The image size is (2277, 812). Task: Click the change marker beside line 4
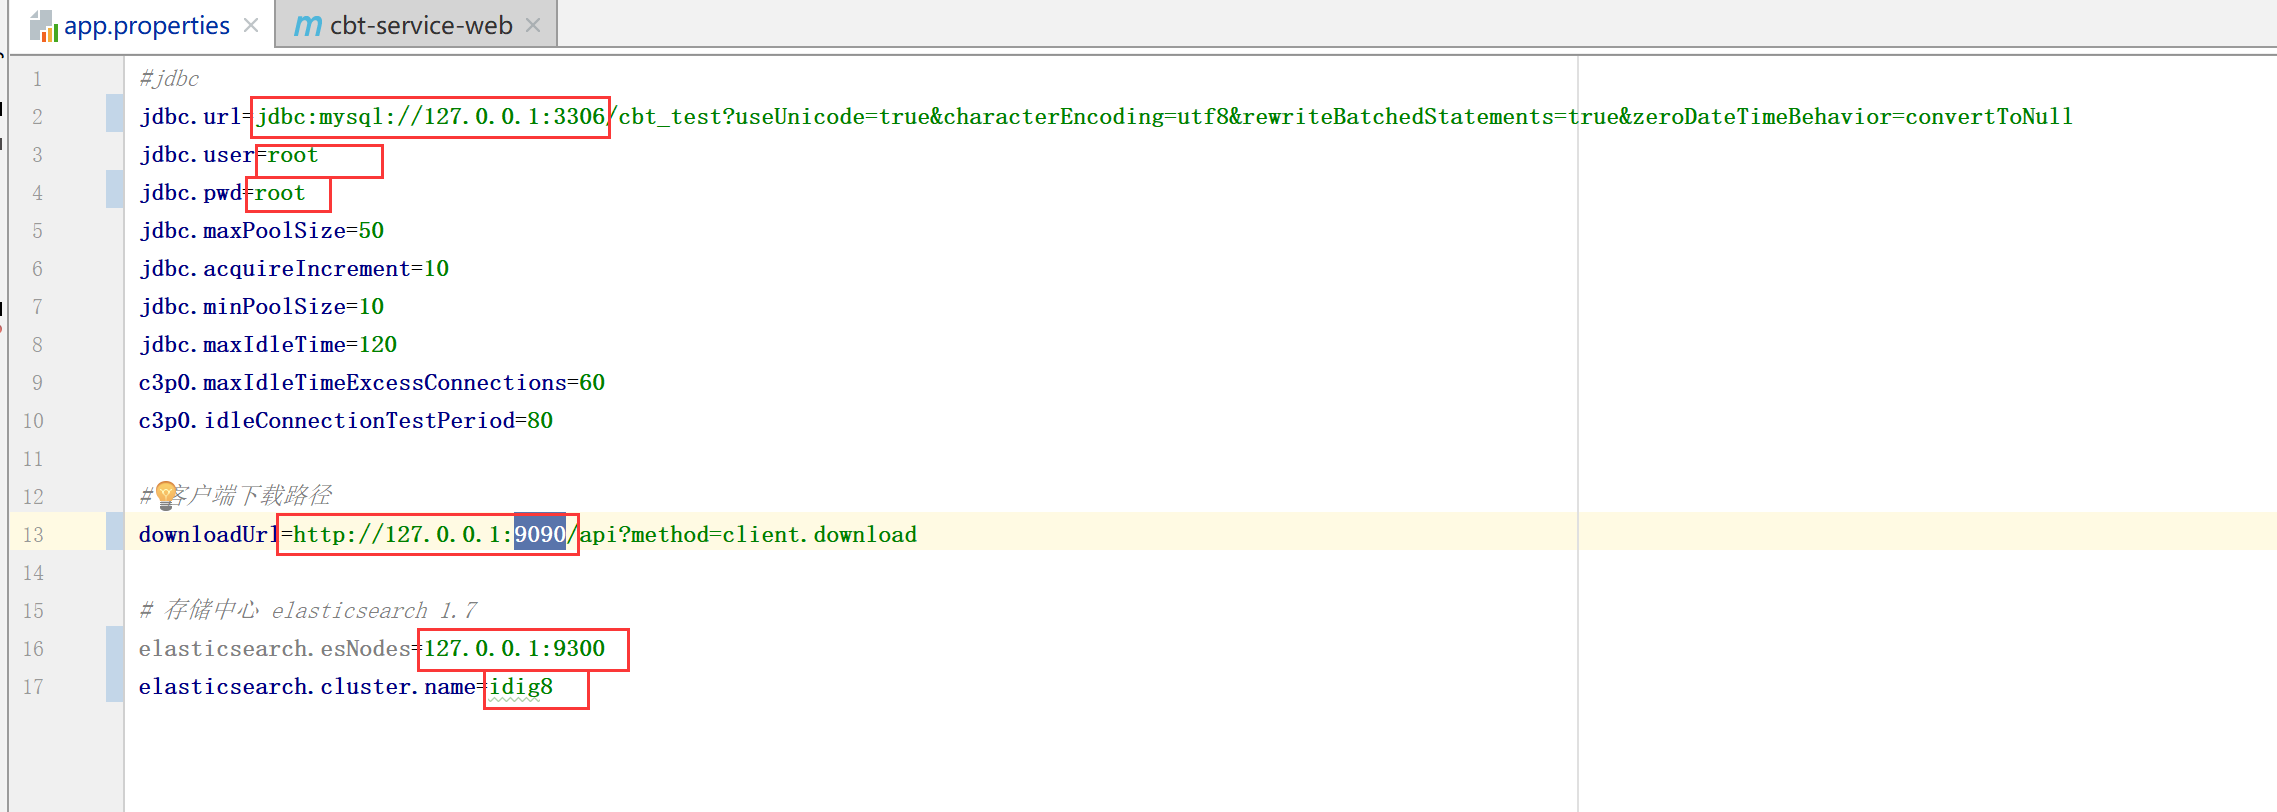coord(115,189)
